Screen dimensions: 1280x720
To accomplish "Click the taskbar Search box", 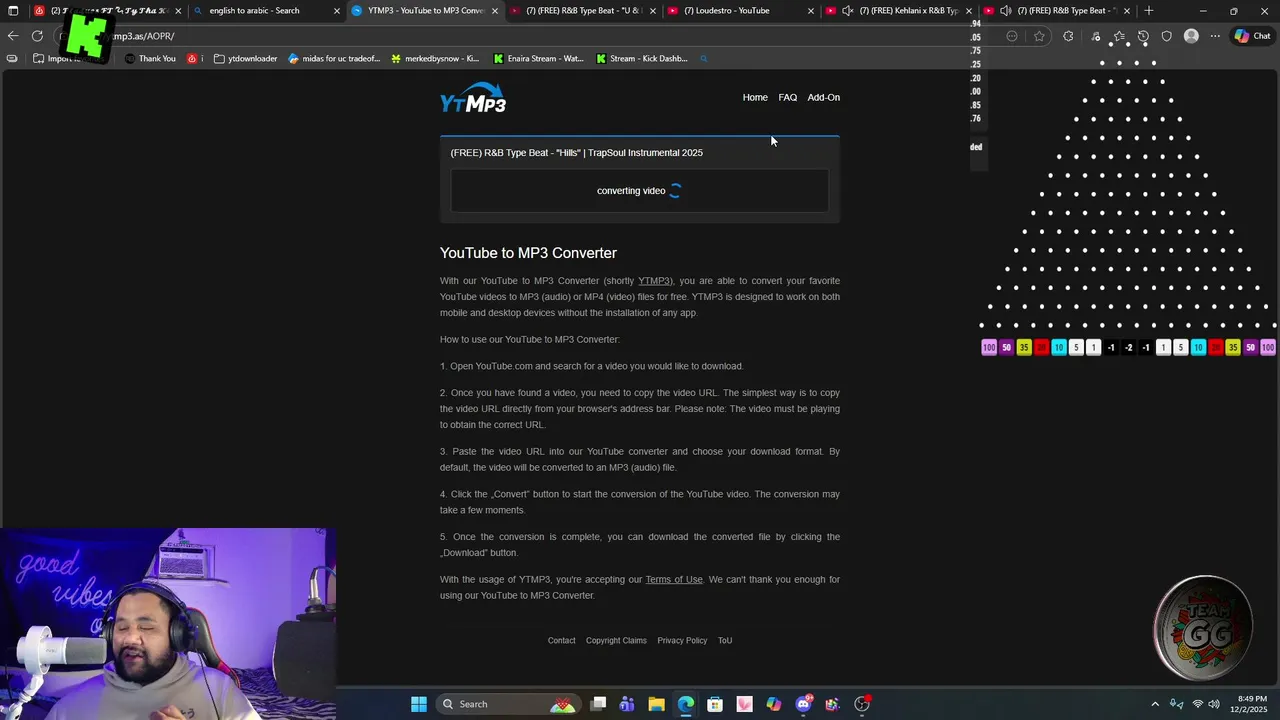I will [510, 704].
